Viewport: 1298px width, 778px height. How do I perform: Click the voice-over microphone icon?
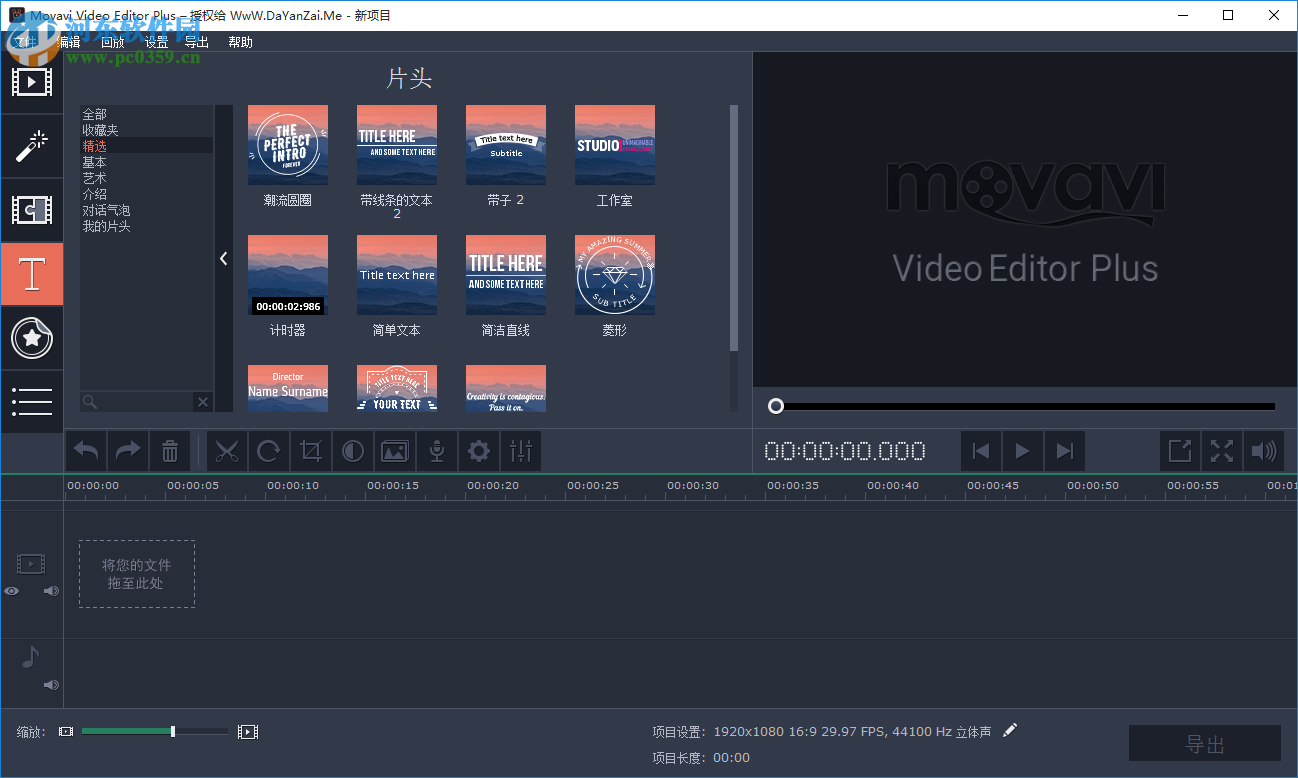436,450
